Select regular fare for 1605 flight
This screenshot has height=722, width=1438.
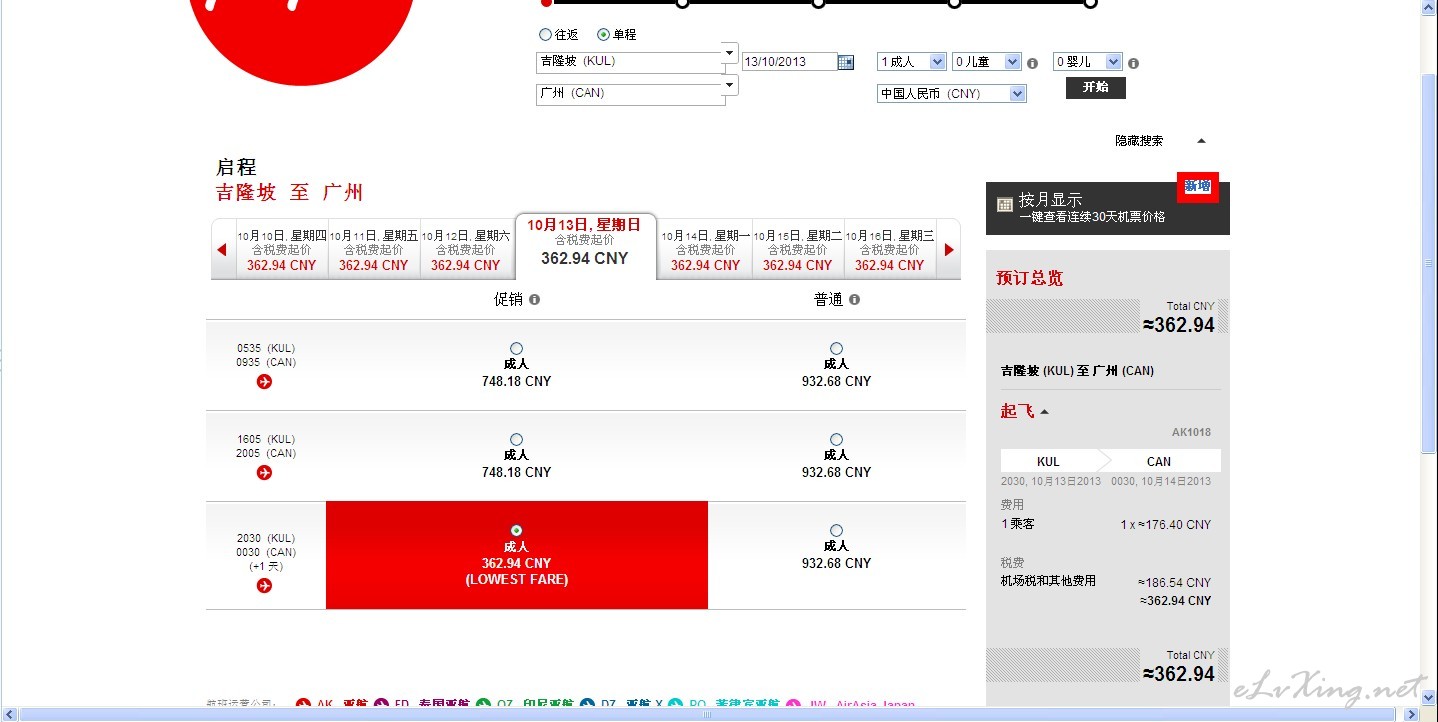click(x=836, y=440)
